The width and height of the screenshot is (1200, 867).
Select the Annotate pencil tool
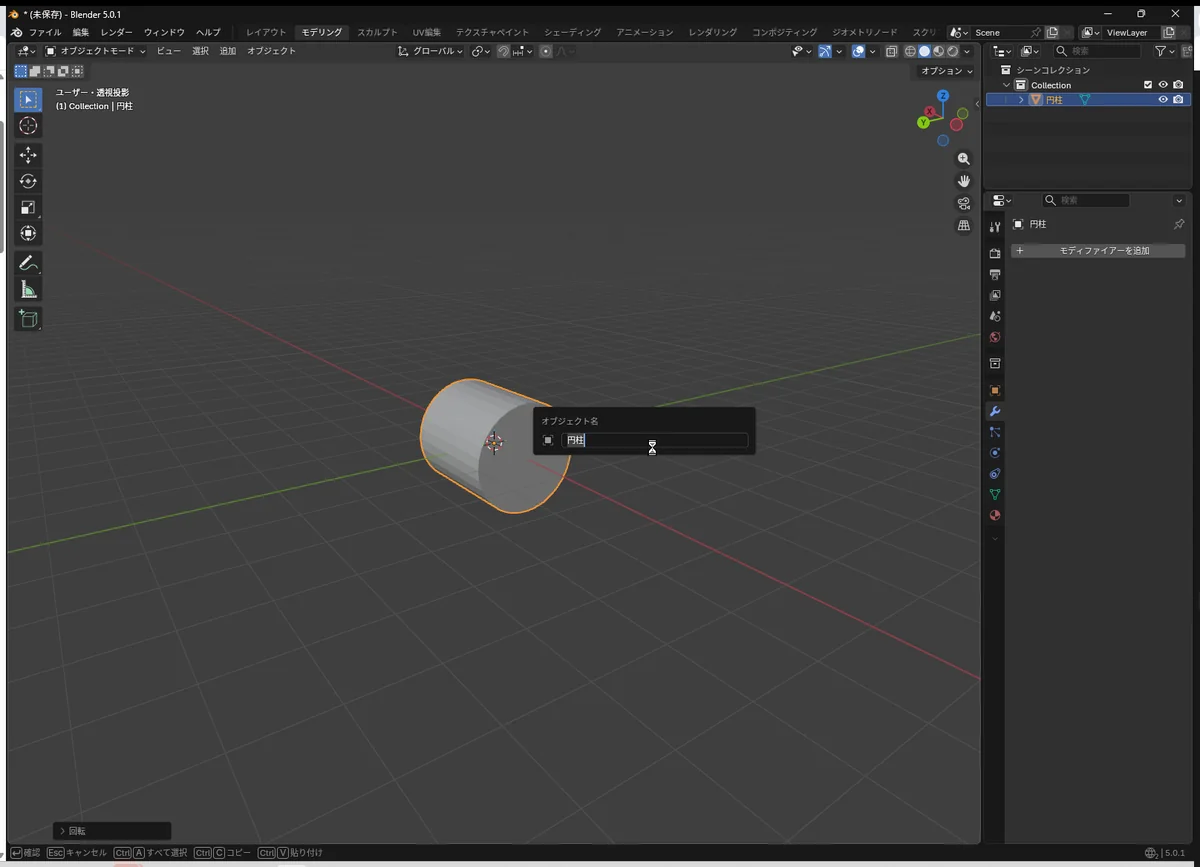pyautogui.click(x=28, y=264)
